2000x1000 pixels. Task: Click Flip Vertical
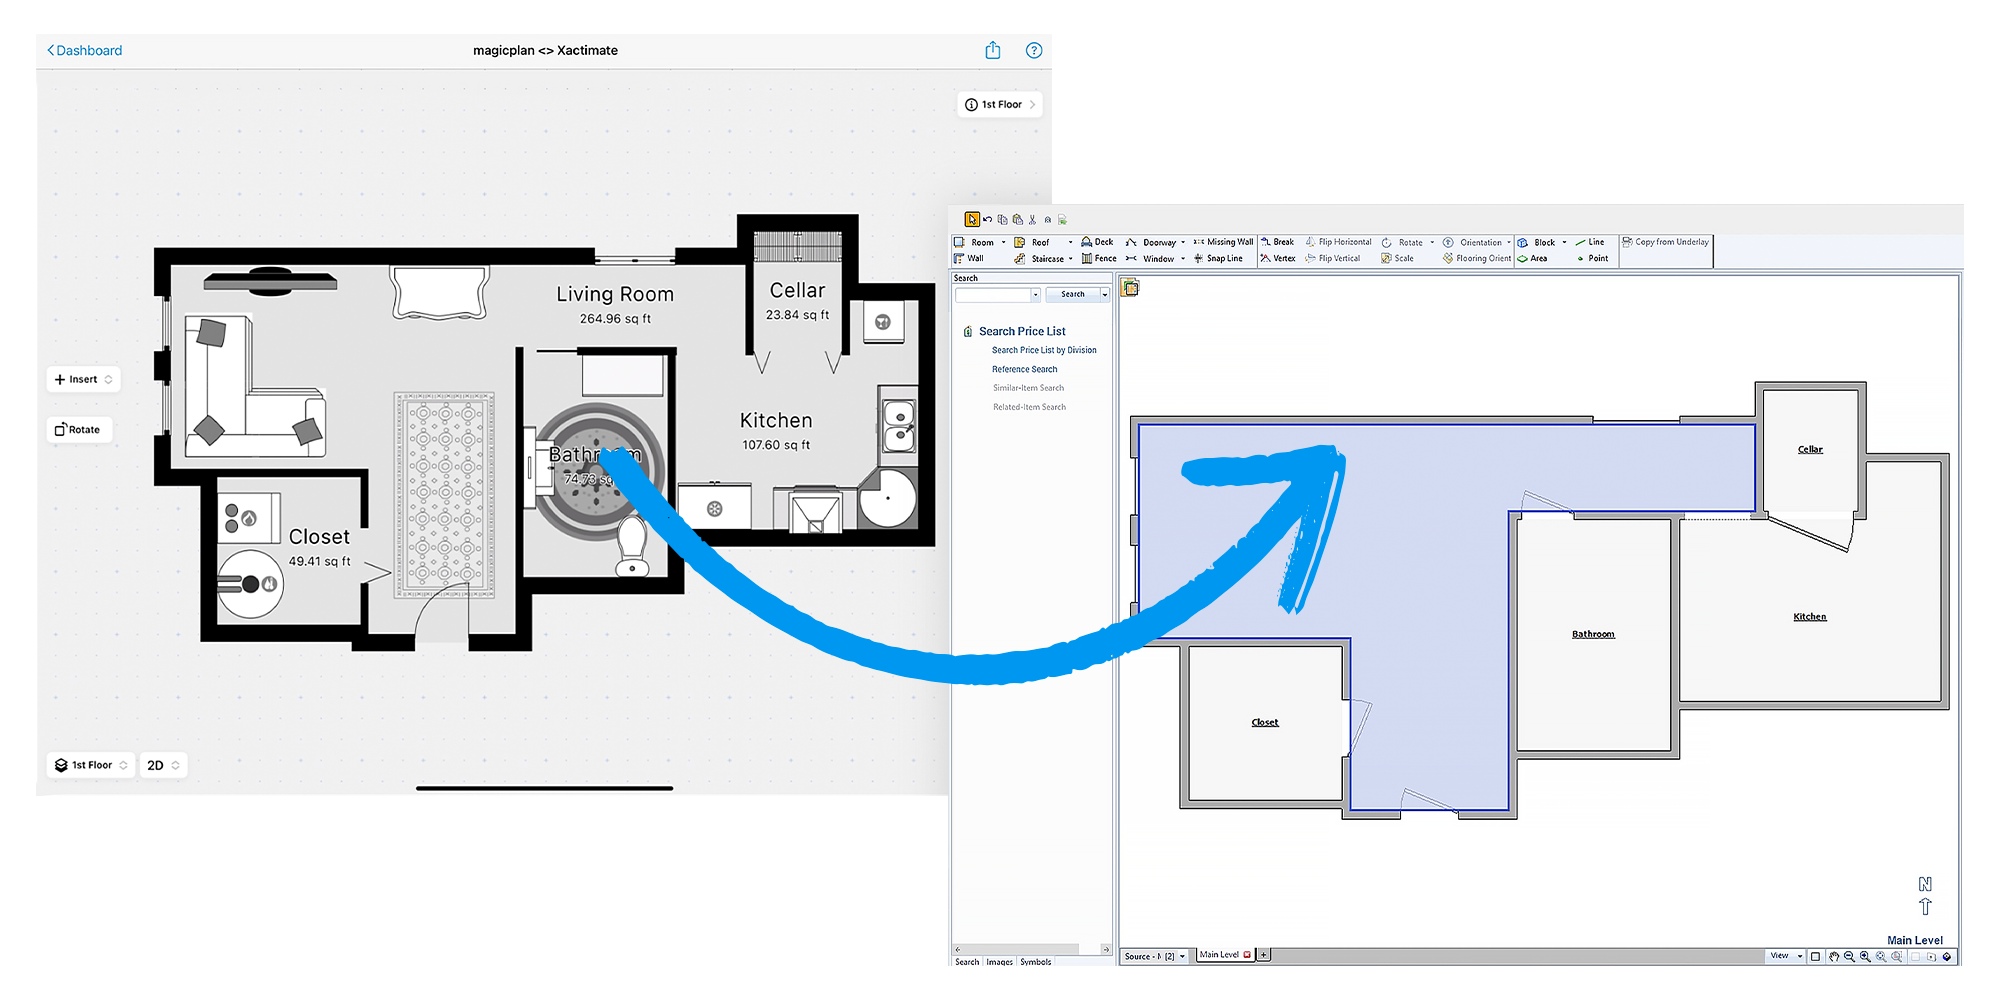(x=1333, y=258)
